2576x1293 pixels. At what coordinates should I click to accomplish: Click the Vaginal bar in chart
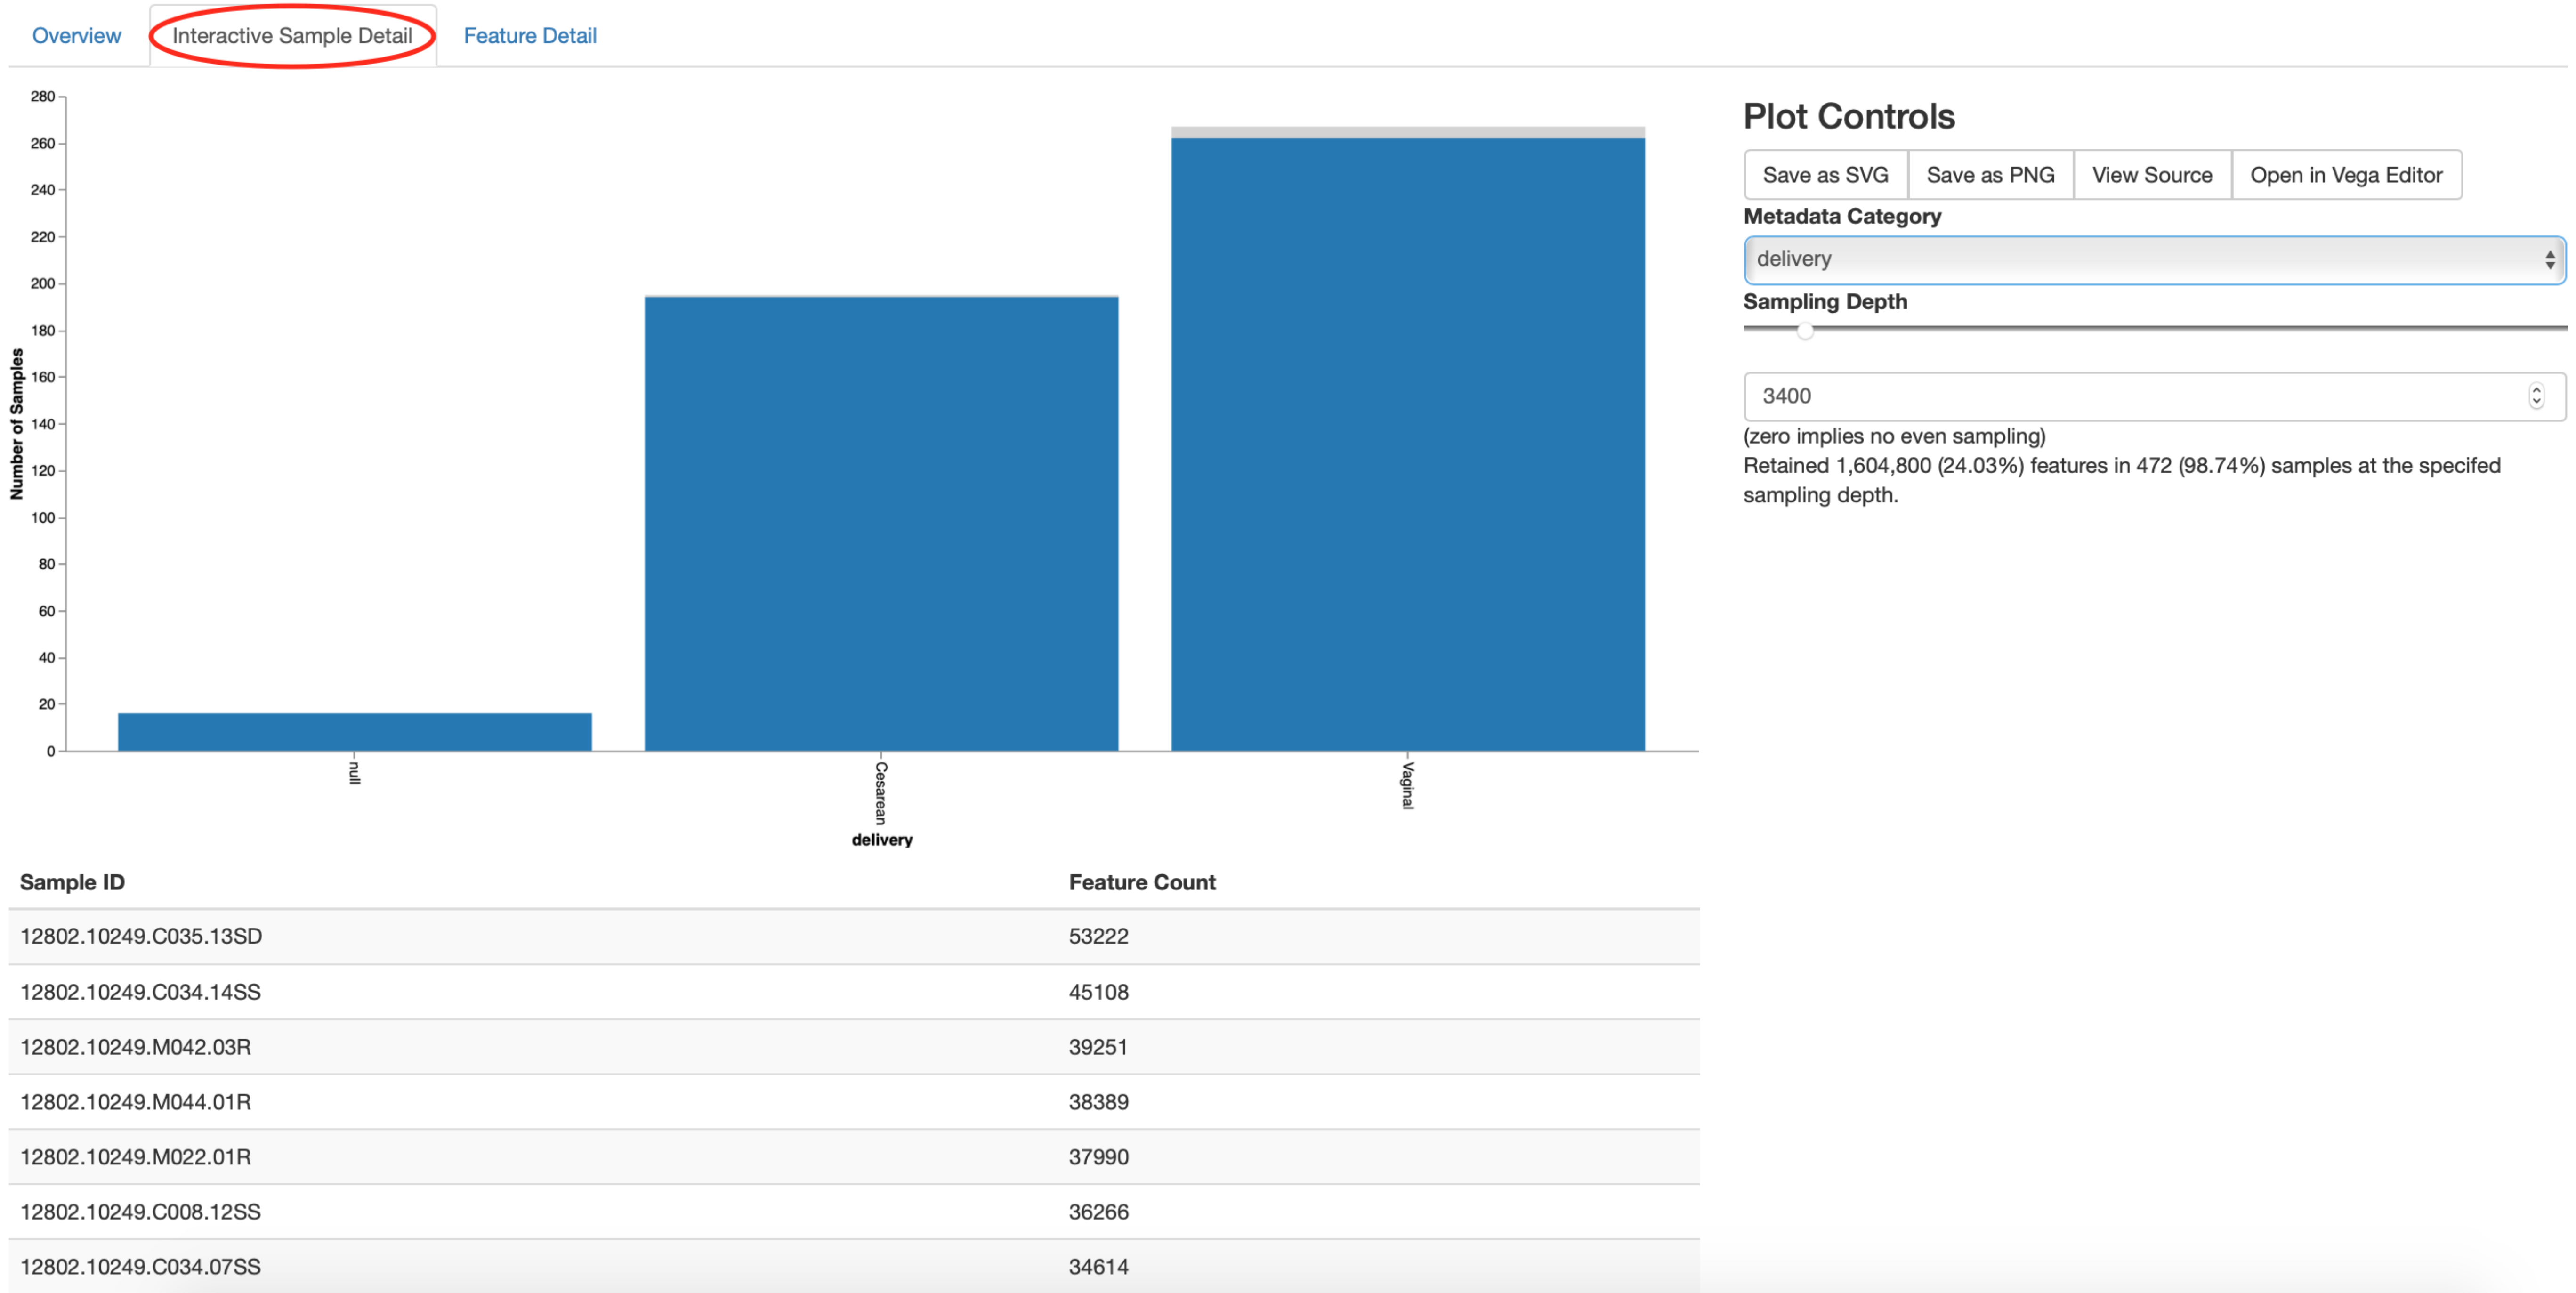(1407, 445)
